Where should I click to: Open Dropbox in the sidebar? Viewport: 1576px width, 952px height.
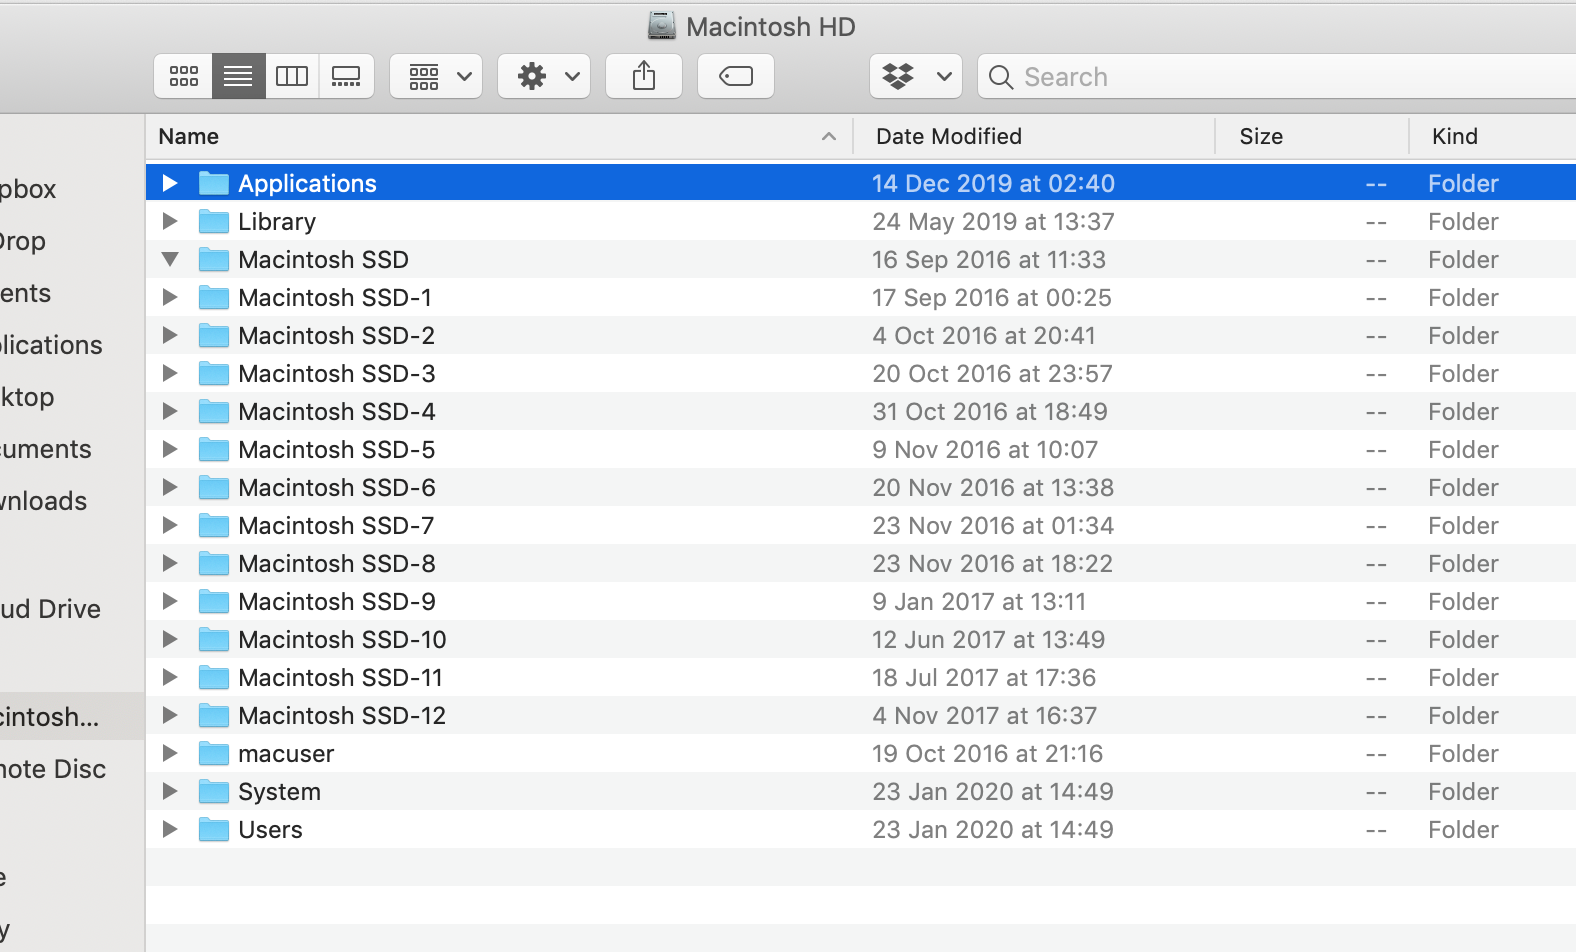[28, 189]
